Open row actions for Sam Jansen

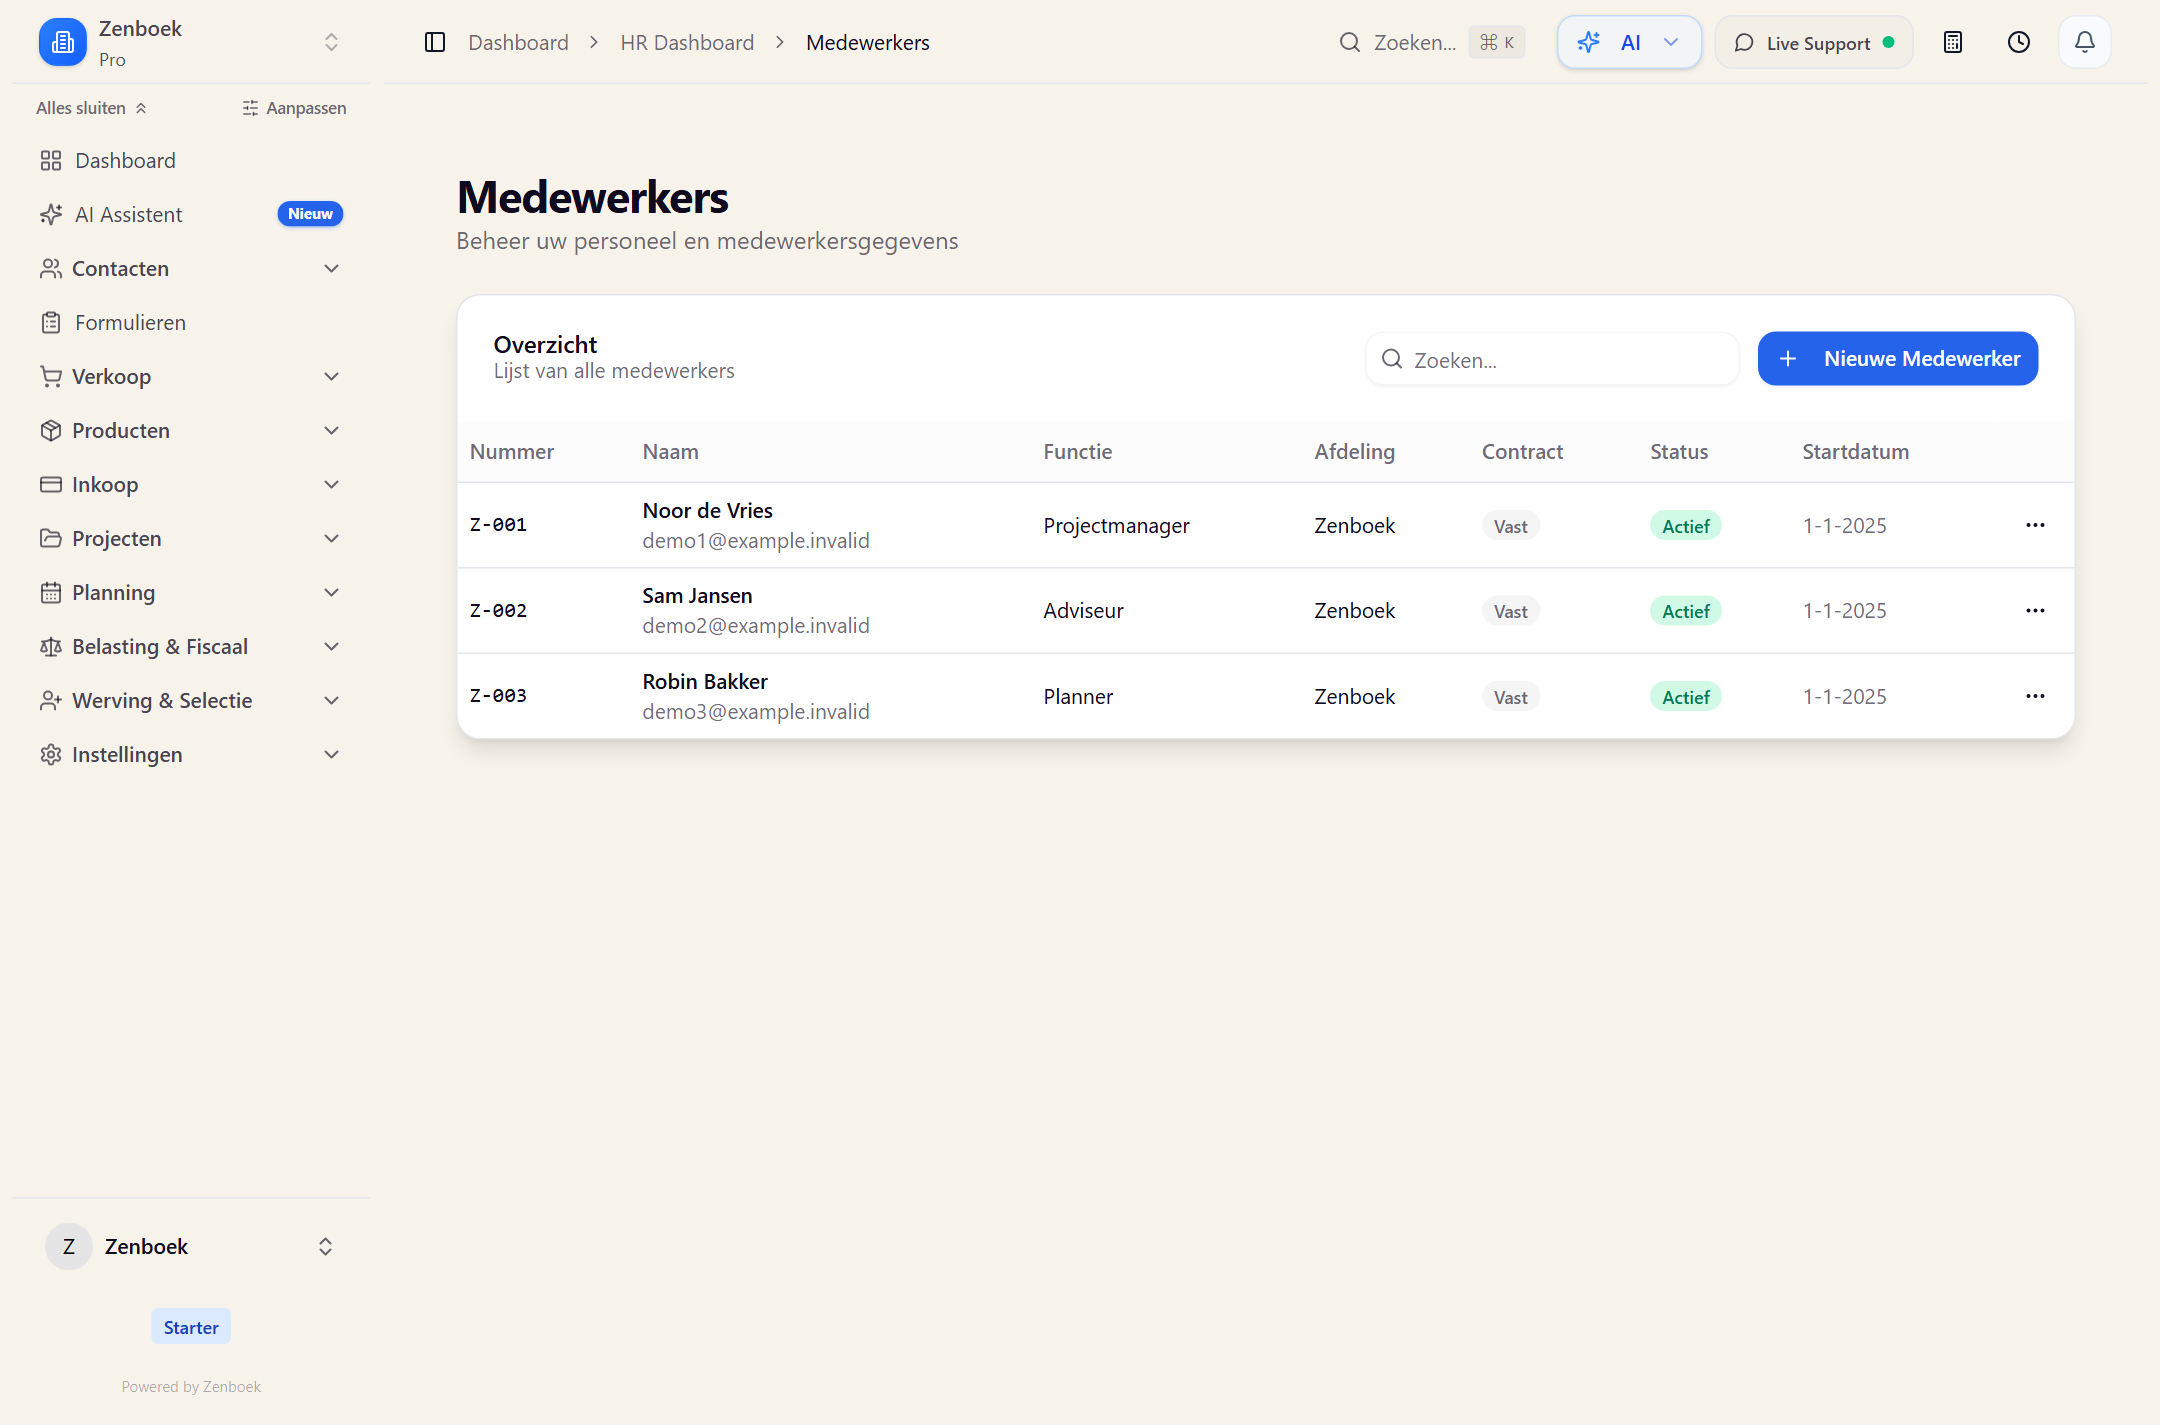pyautogui.click(x=2035, y=610)
